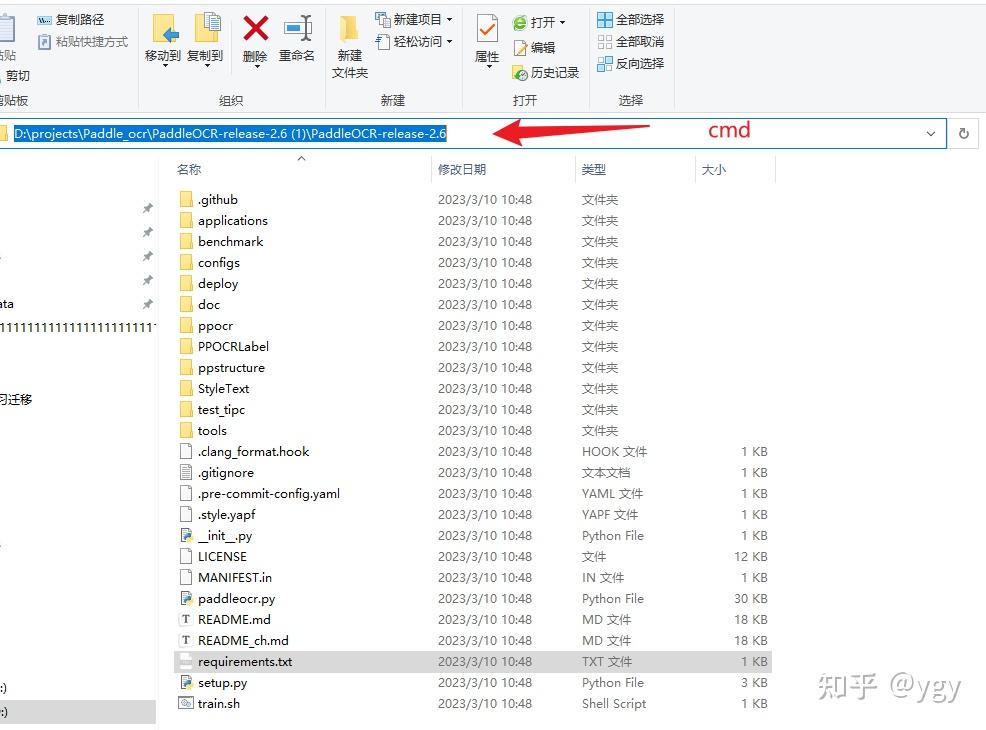Sort by Size (大小) column header
Screen dimensions: 986x730
[714, 169]
